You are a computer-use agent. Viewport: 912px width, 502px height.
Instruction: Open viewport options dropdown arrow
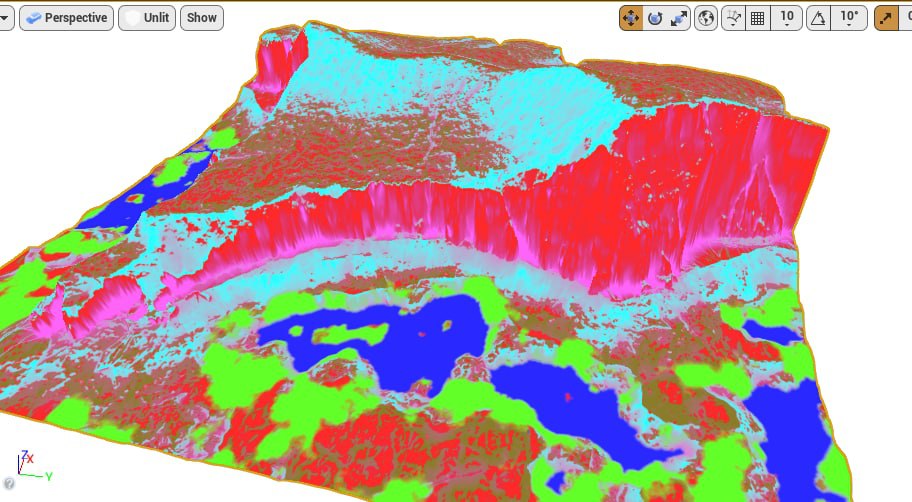(6, 18)
